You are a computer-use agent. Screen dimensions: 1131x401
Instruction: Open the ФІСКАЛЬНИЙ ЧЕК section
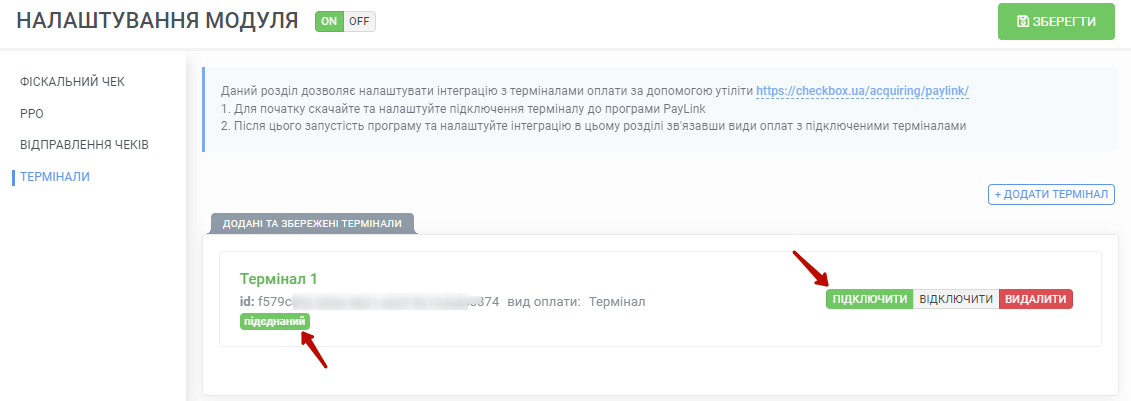coord(72,82)
